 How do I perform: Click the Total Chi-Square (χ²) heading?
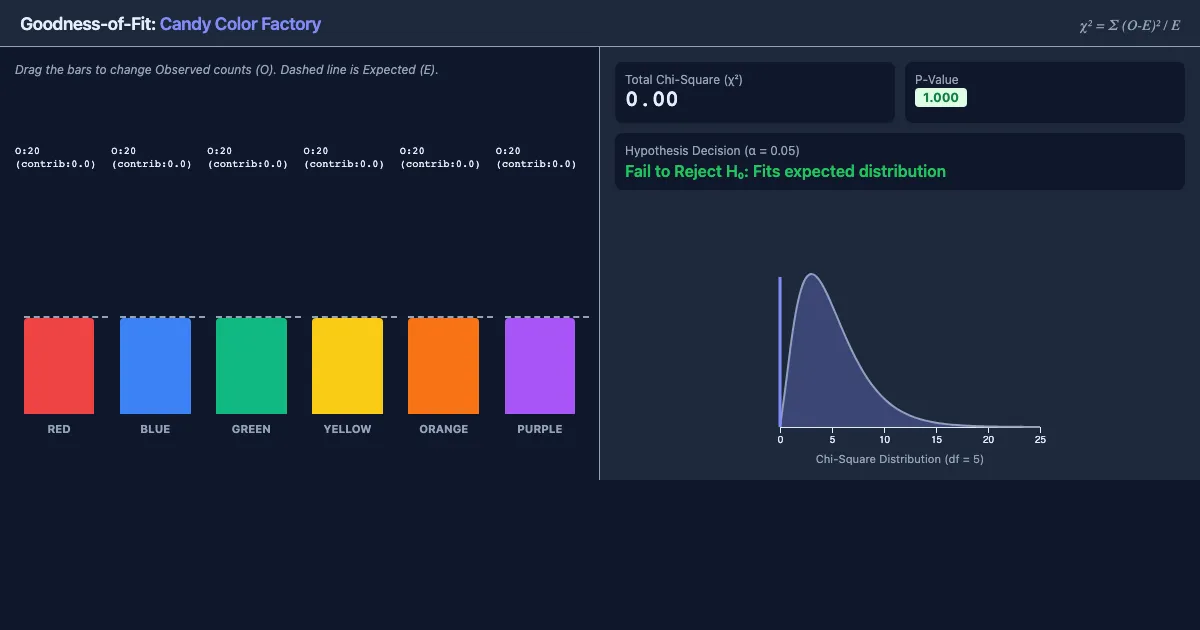(684, 80)
